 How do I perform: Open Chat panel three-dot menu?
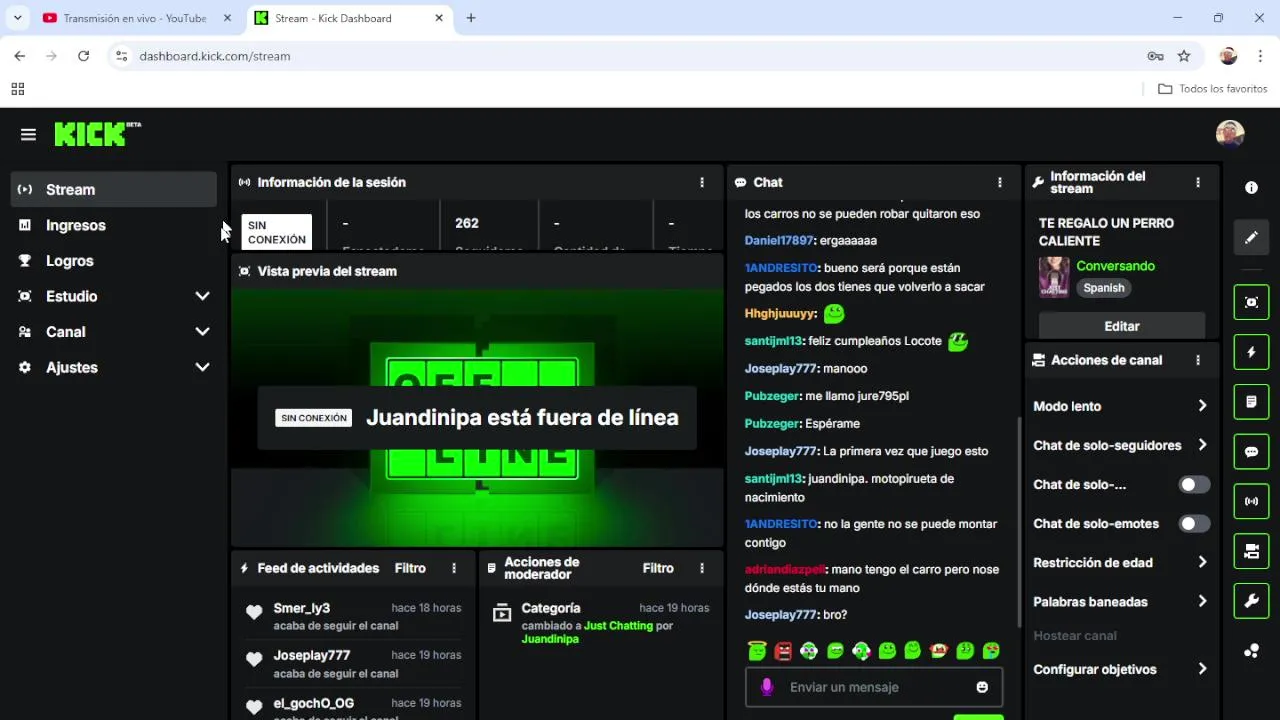999,182
